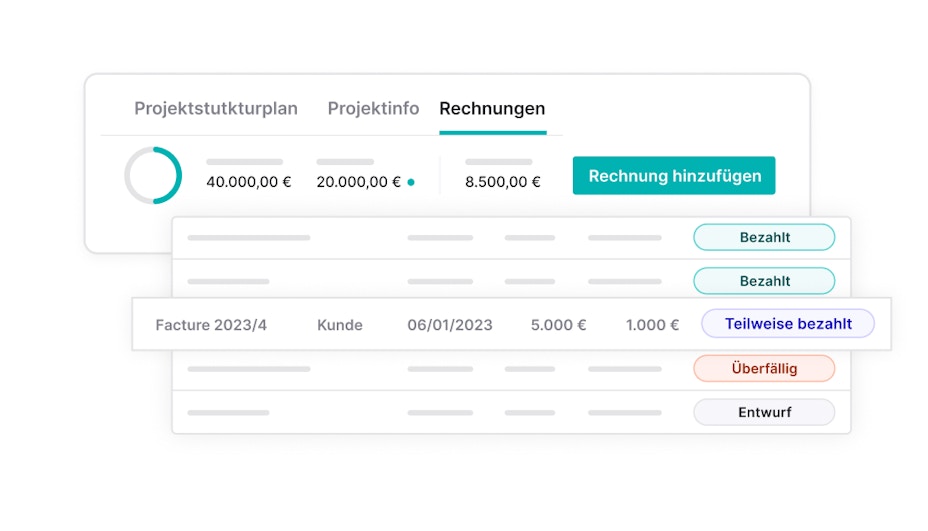Screen dimensions: 928x531
Task: Open invoice Facture 2023/4
Action: coord(211,325)
